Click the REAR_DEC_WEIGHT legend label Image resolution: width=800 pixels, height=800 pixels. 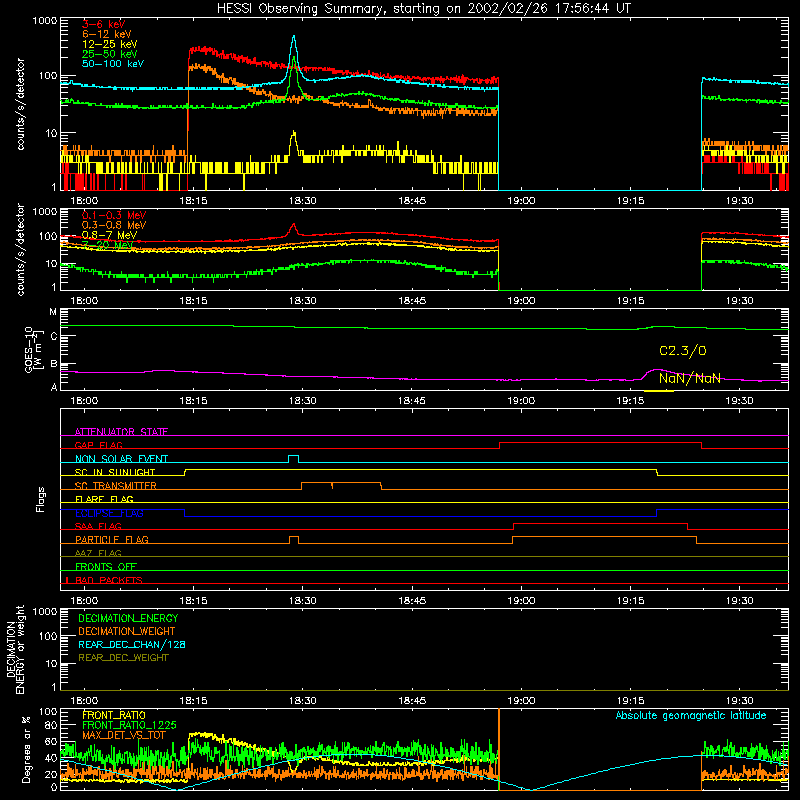tap(123, 658)
